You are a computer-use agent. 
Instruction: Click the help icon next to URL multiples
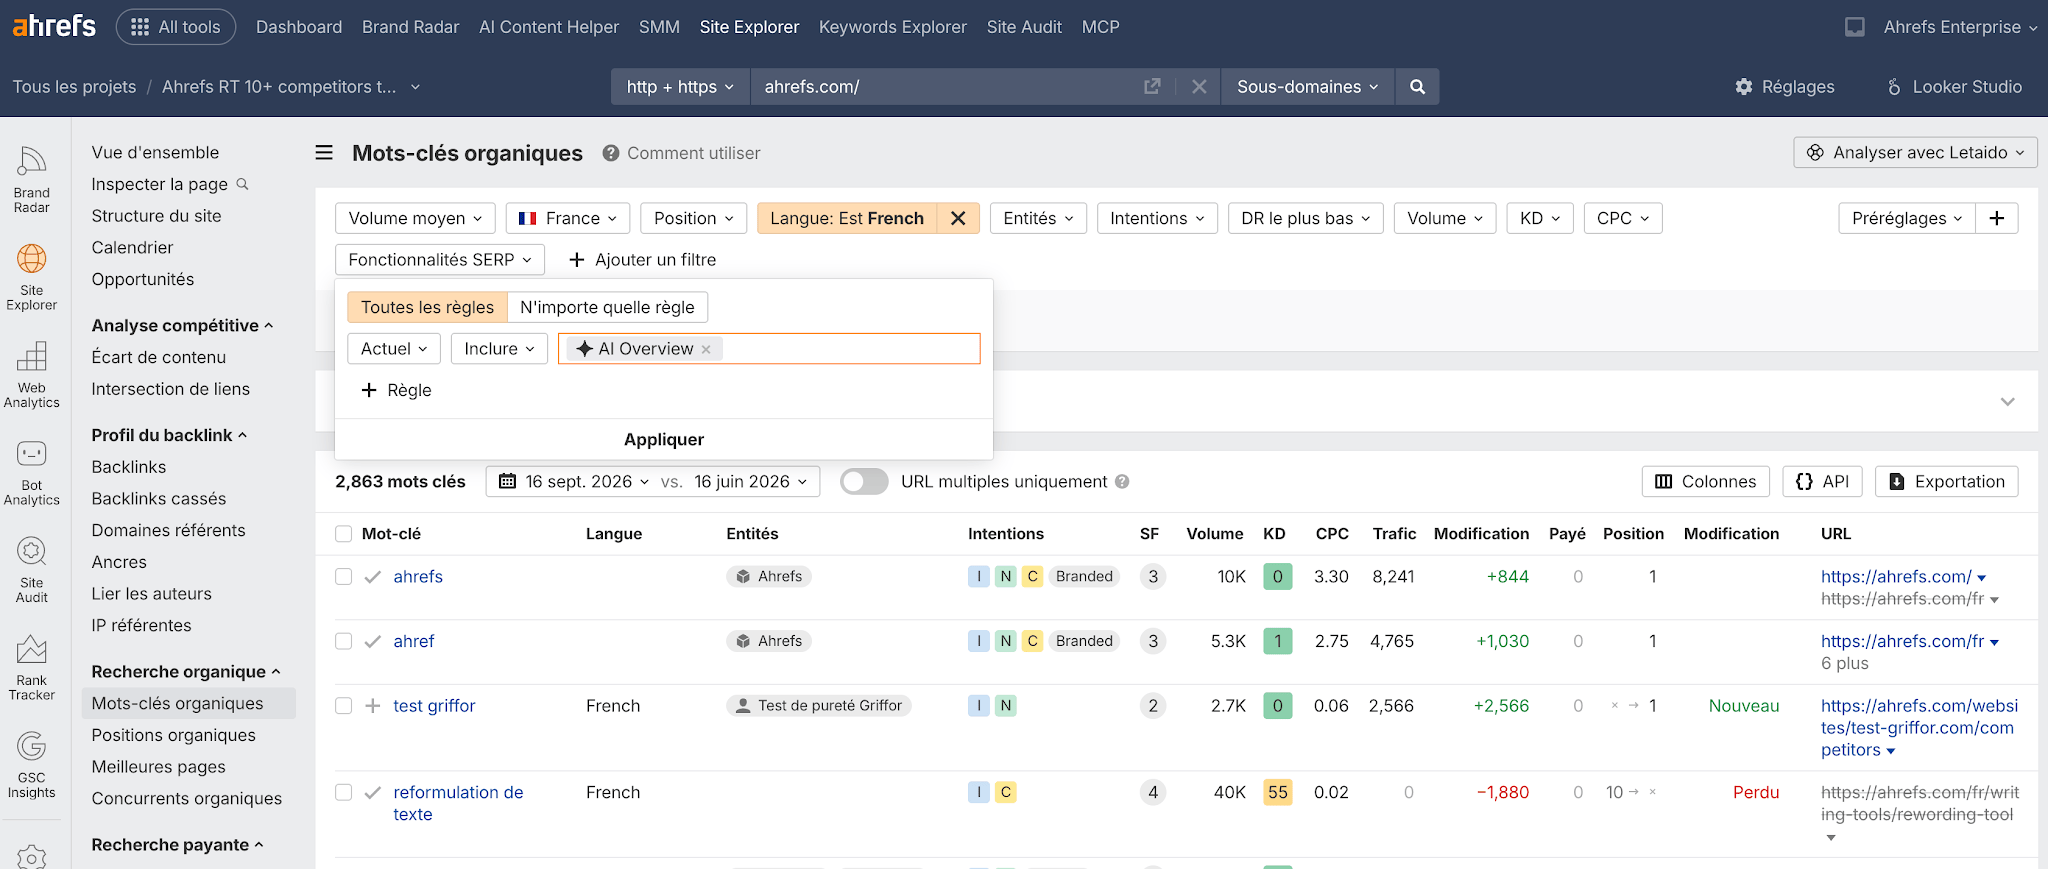point(1122,482)
